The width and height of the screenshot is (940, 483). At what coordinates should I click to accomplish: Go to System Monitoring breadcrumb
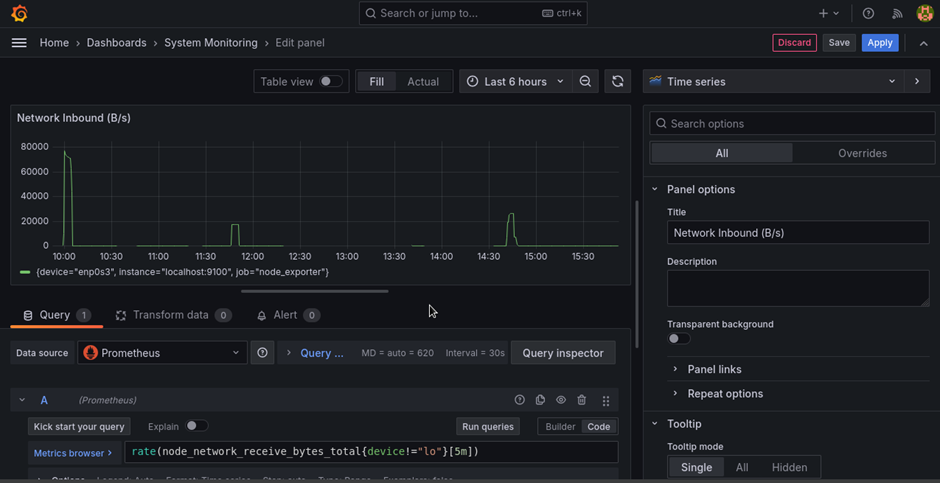tap(211, 43)
